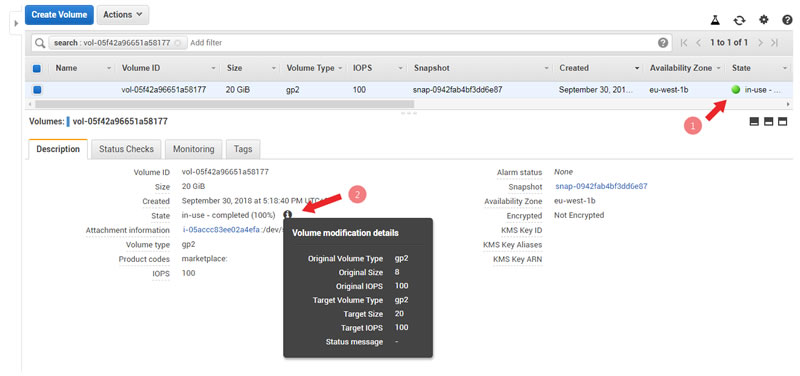Open the settings gear icon
Viewport: 800px width, 376px height.
click(x=763, y=20)
